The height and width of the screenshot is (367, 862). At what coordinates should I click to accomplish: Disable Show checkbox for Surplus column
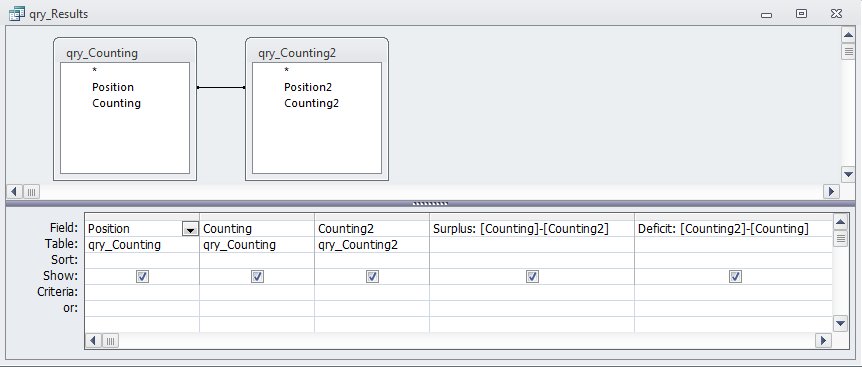532,277
